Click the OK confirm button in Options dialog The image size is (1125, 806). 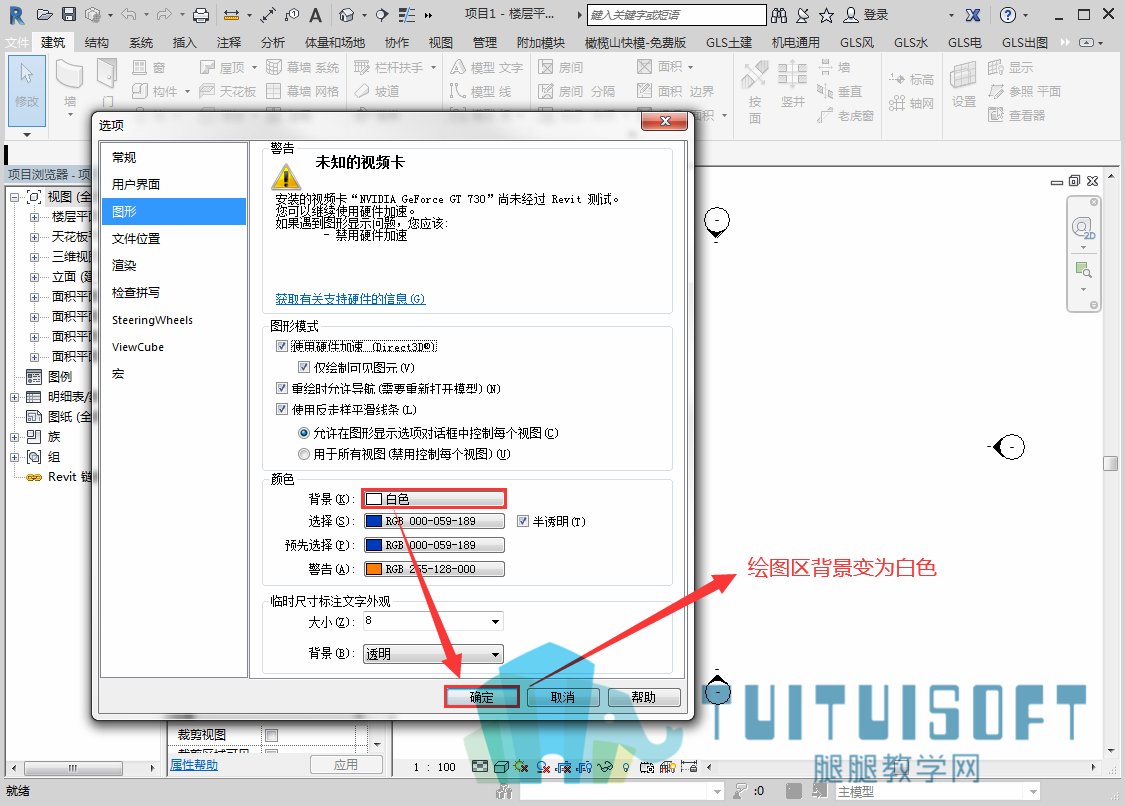point(481,697)
